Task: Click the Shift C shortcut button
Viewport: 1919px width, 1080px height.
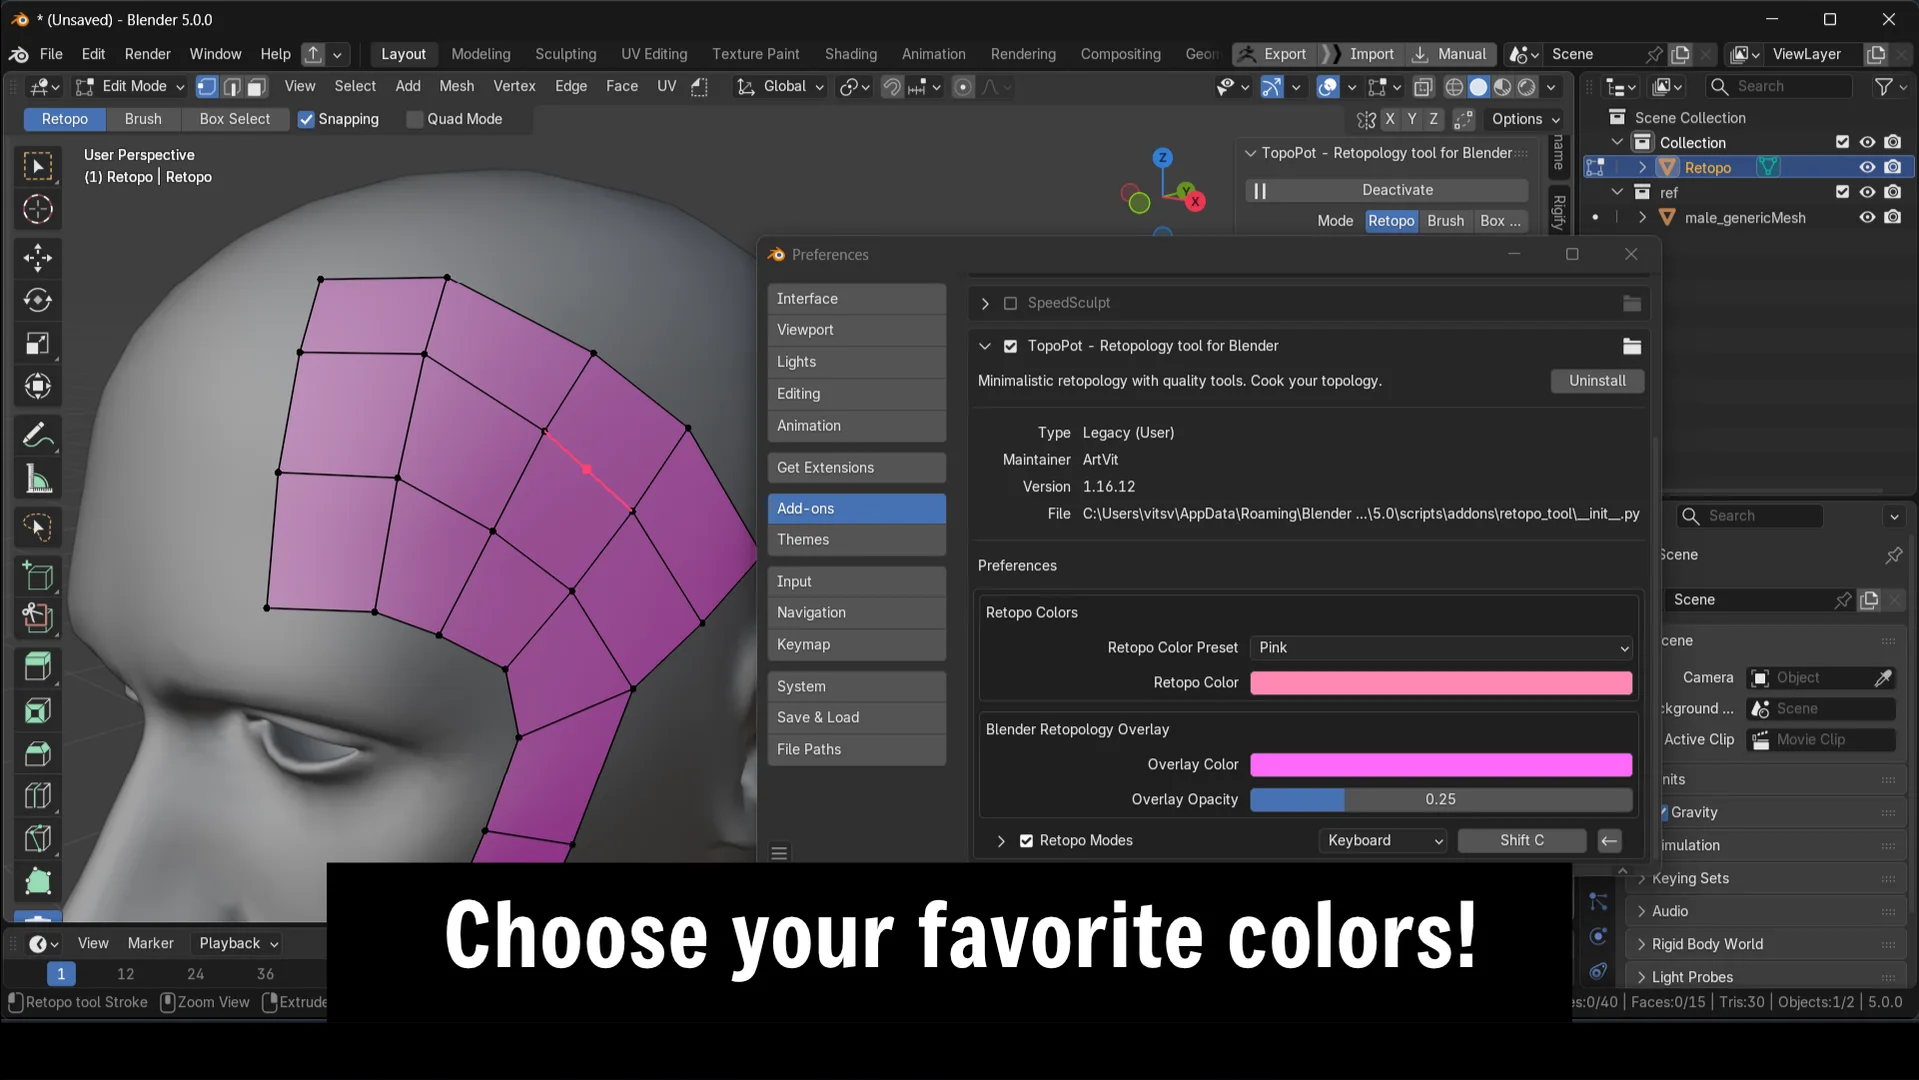Action: click(1522, 841)
